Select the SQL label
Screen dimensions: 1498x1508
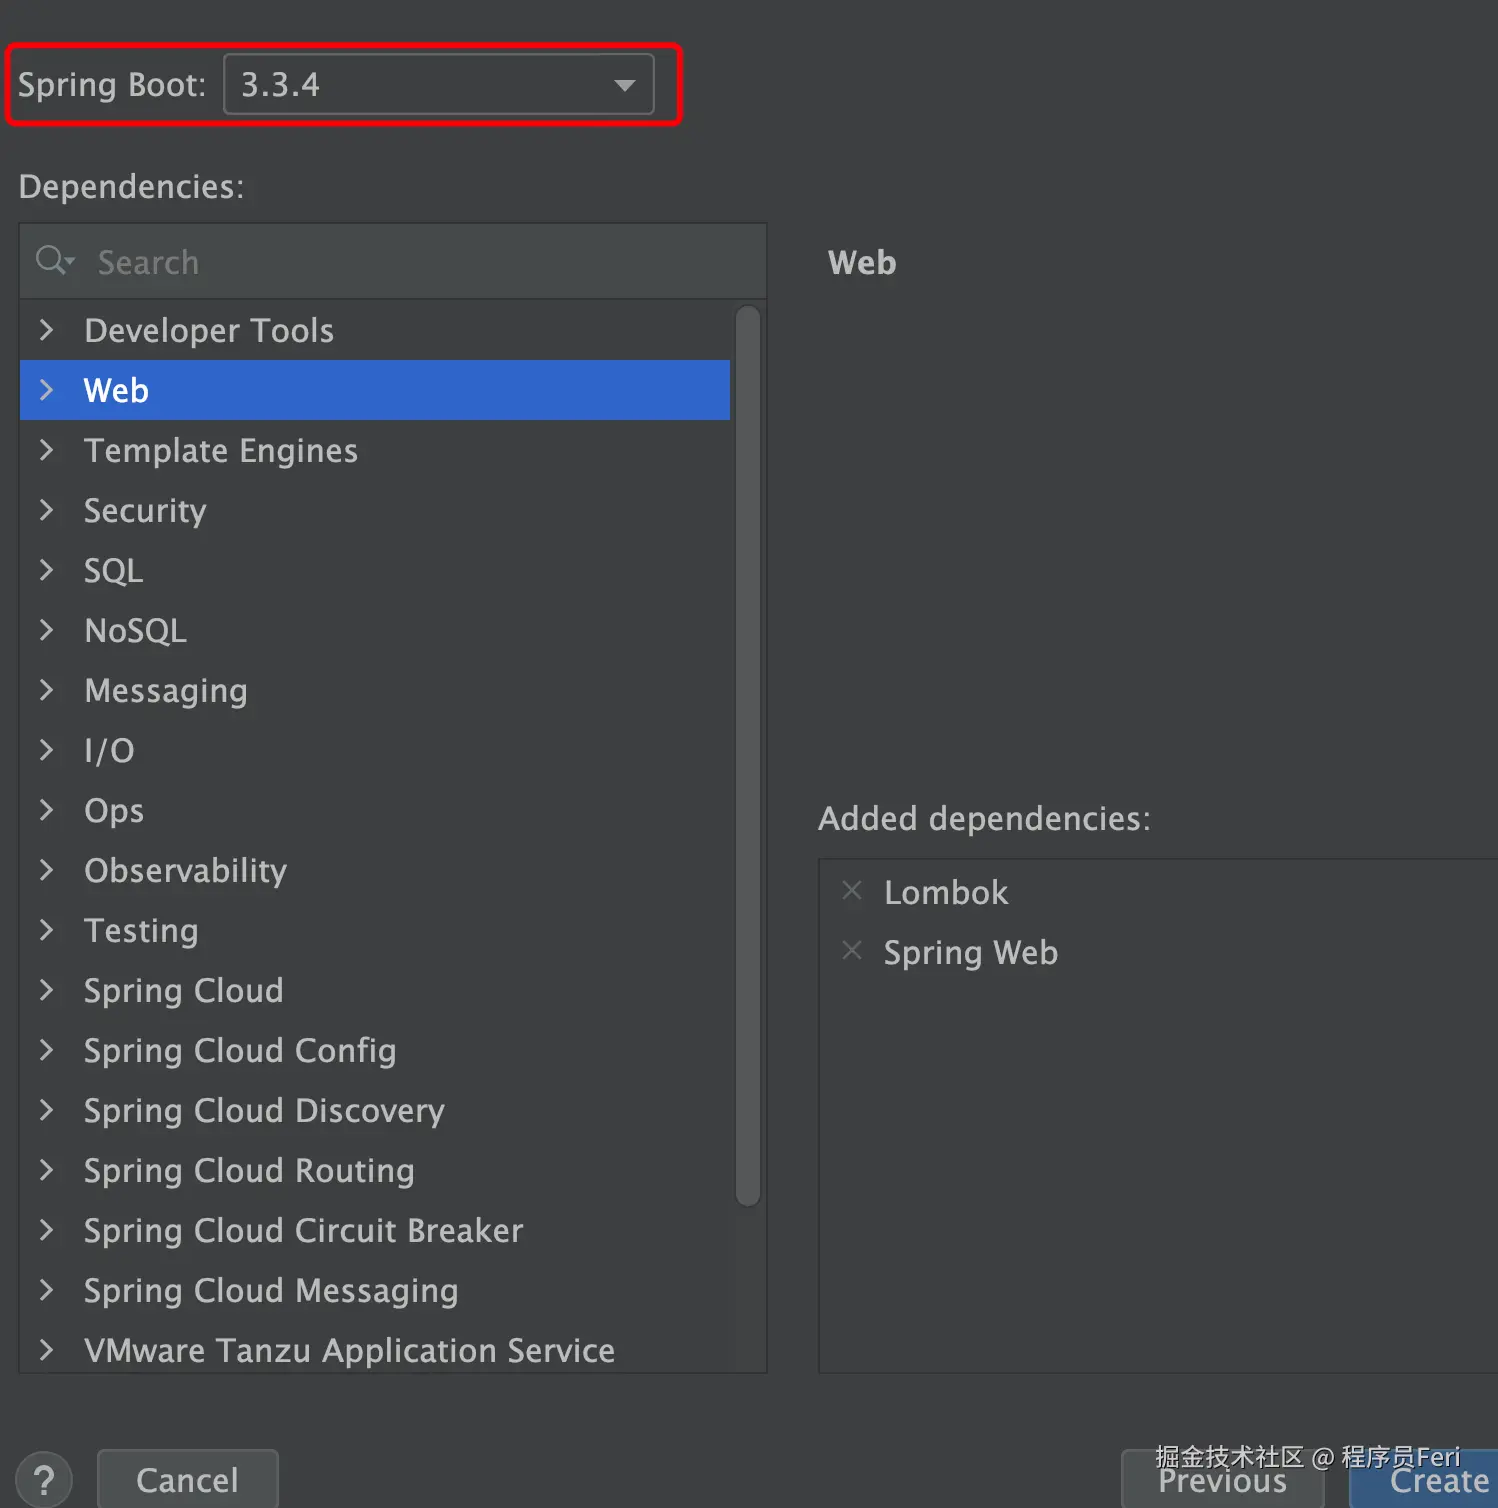114,571
